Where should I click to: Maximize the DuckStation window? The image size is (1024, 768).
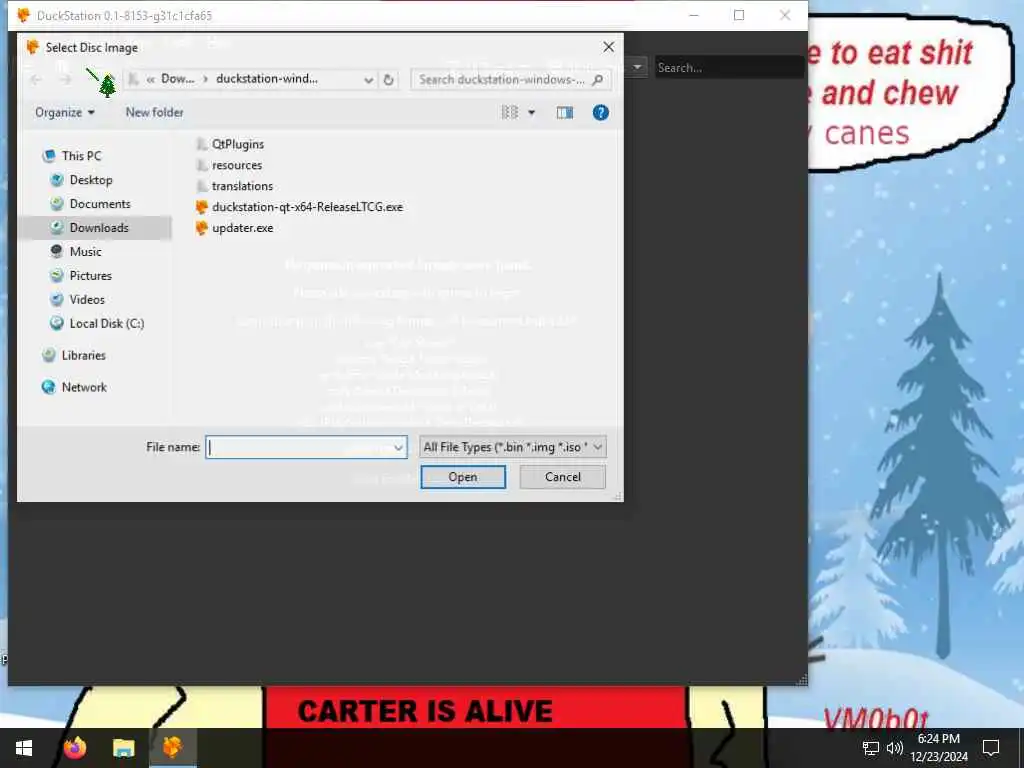click(739, 15)
